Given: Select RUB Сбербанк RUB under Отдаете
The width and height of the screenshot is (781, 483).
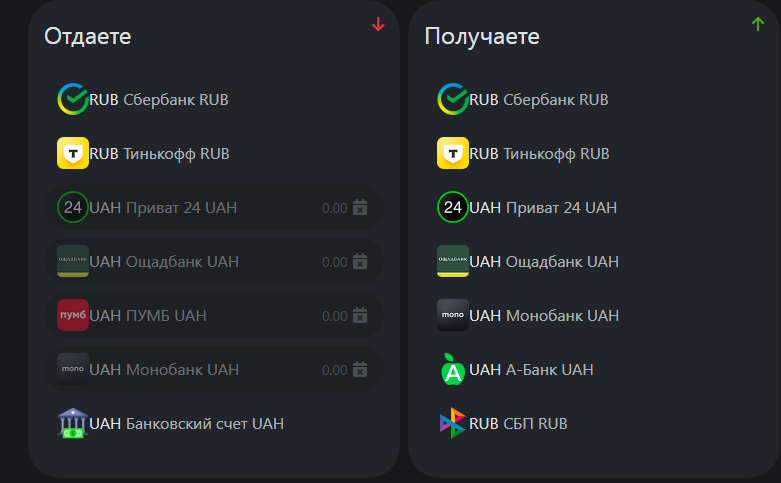Looking at the screenshot, I should point(214,100).
